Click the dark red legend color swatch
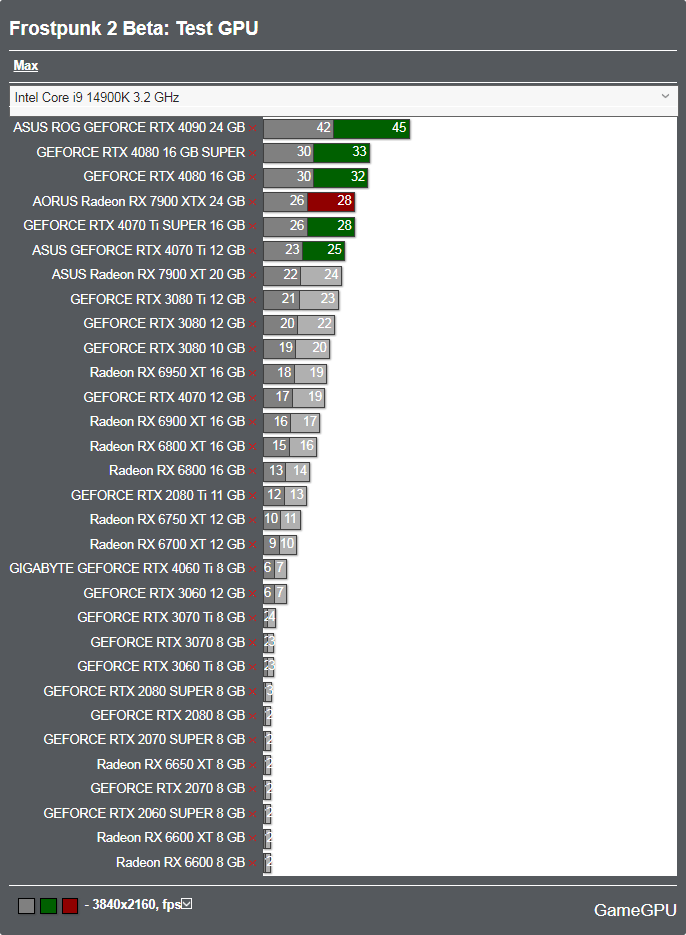Screen dimensions: 686x935 (70, 906)
